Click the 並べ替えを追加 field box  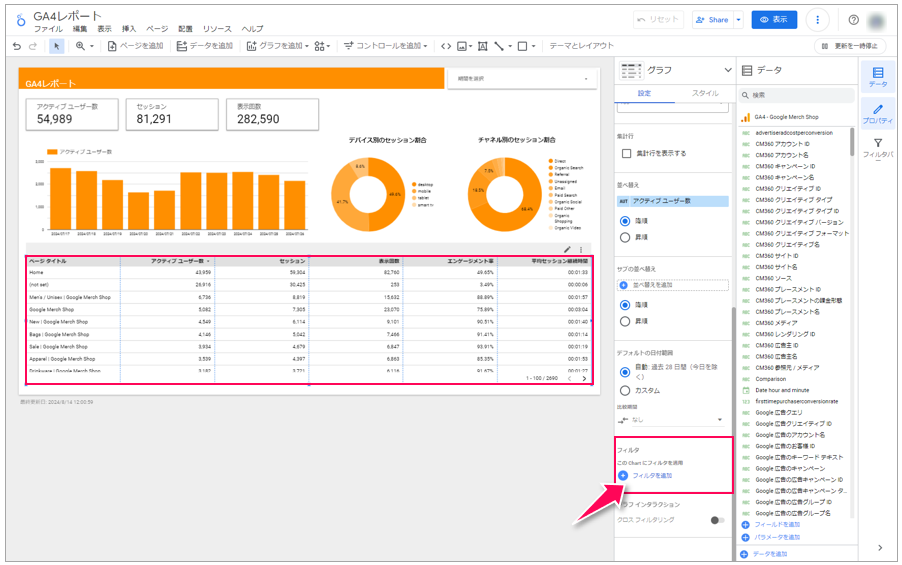pyautogui.click(x=672, y=285)
